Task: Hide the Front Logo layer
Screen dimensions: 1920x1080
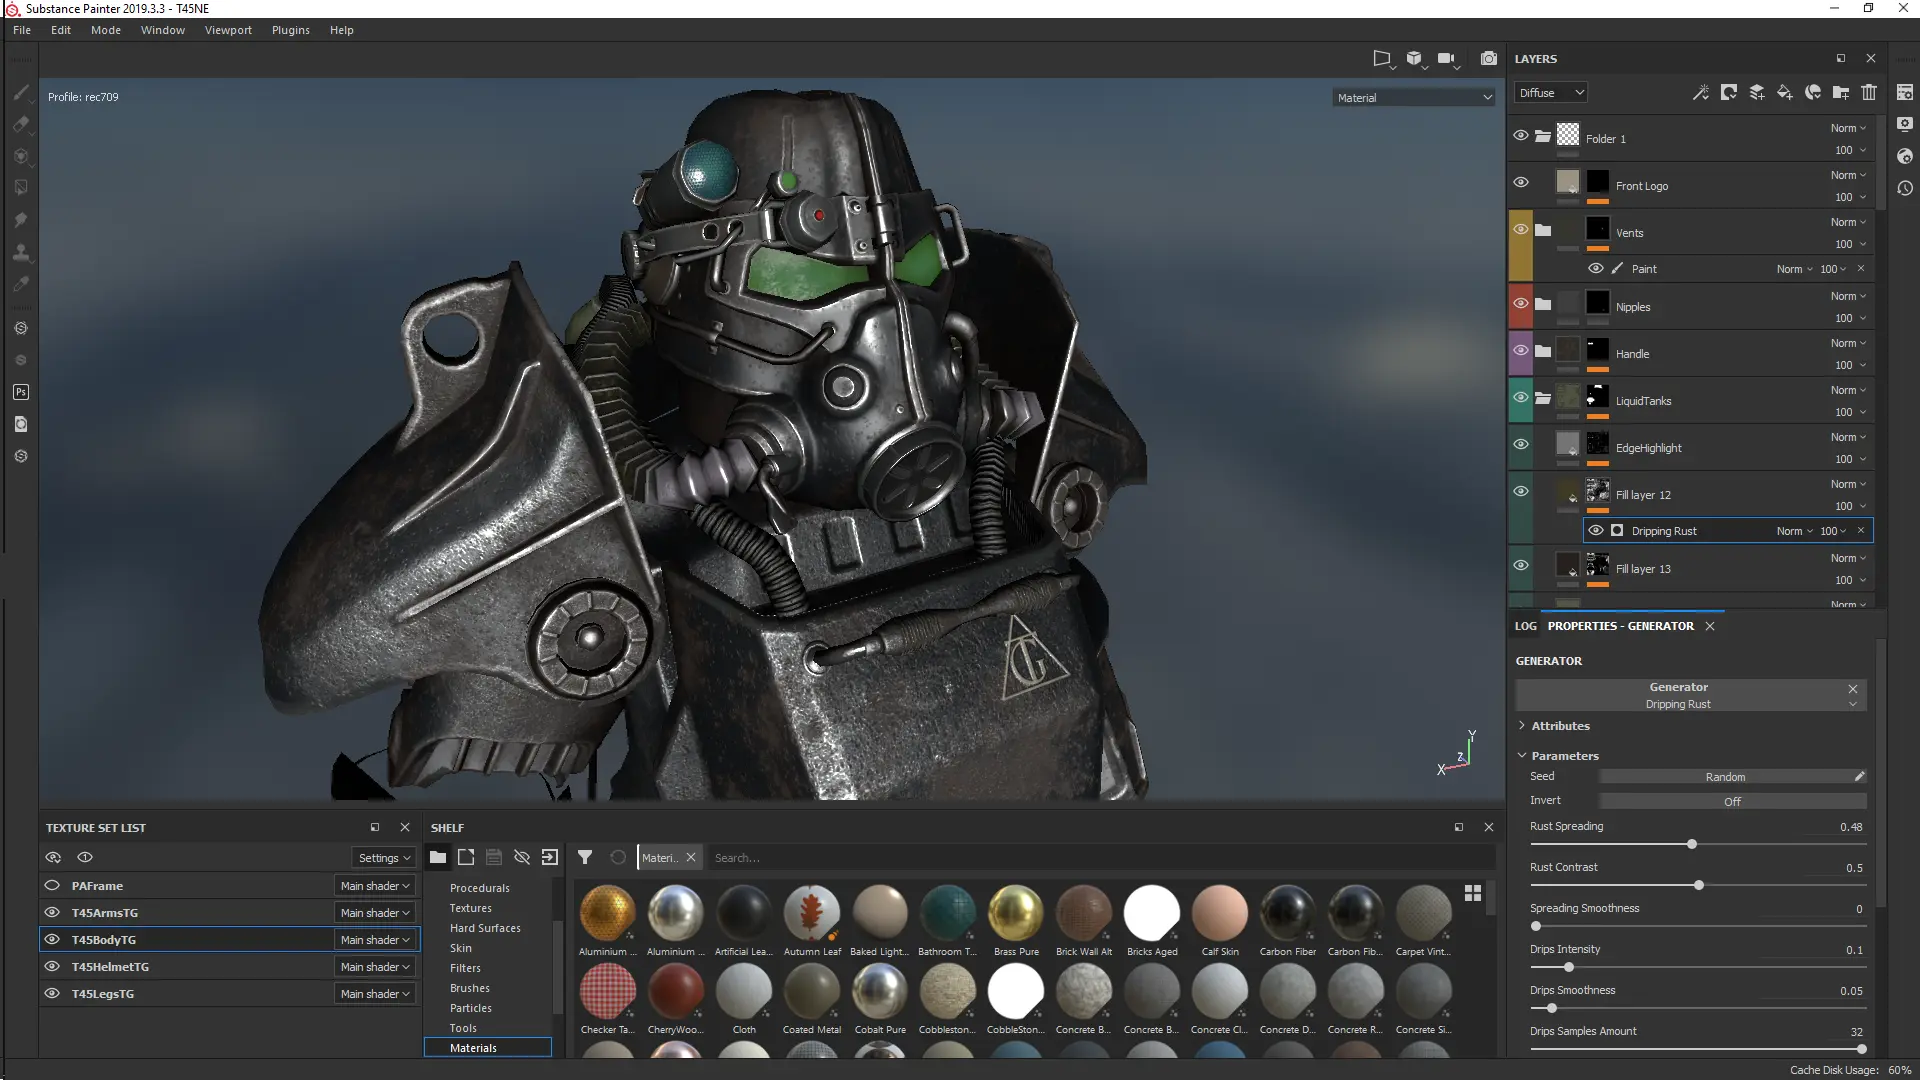Action: coord(1521,183)
